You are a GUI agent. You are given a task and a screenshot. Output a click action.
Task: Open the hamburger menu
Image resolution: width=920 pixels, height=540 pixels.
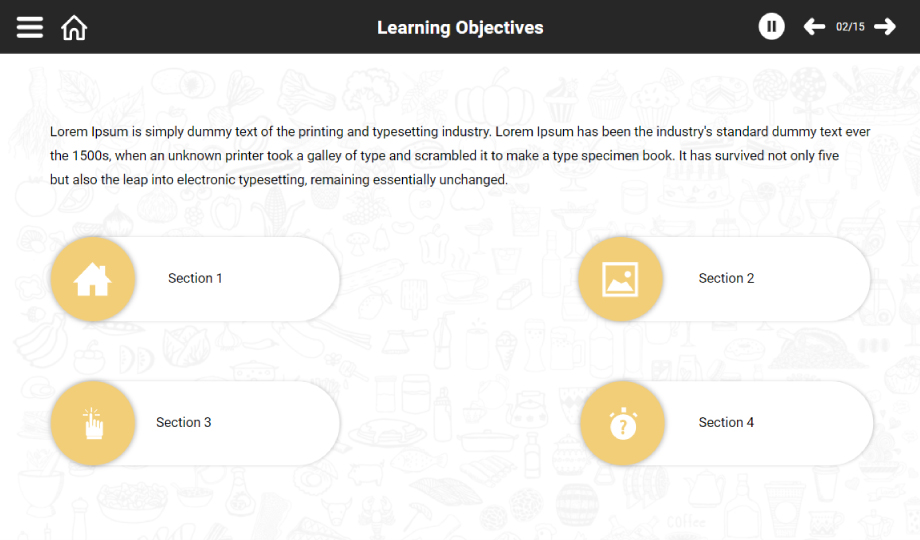click(30, 27)
